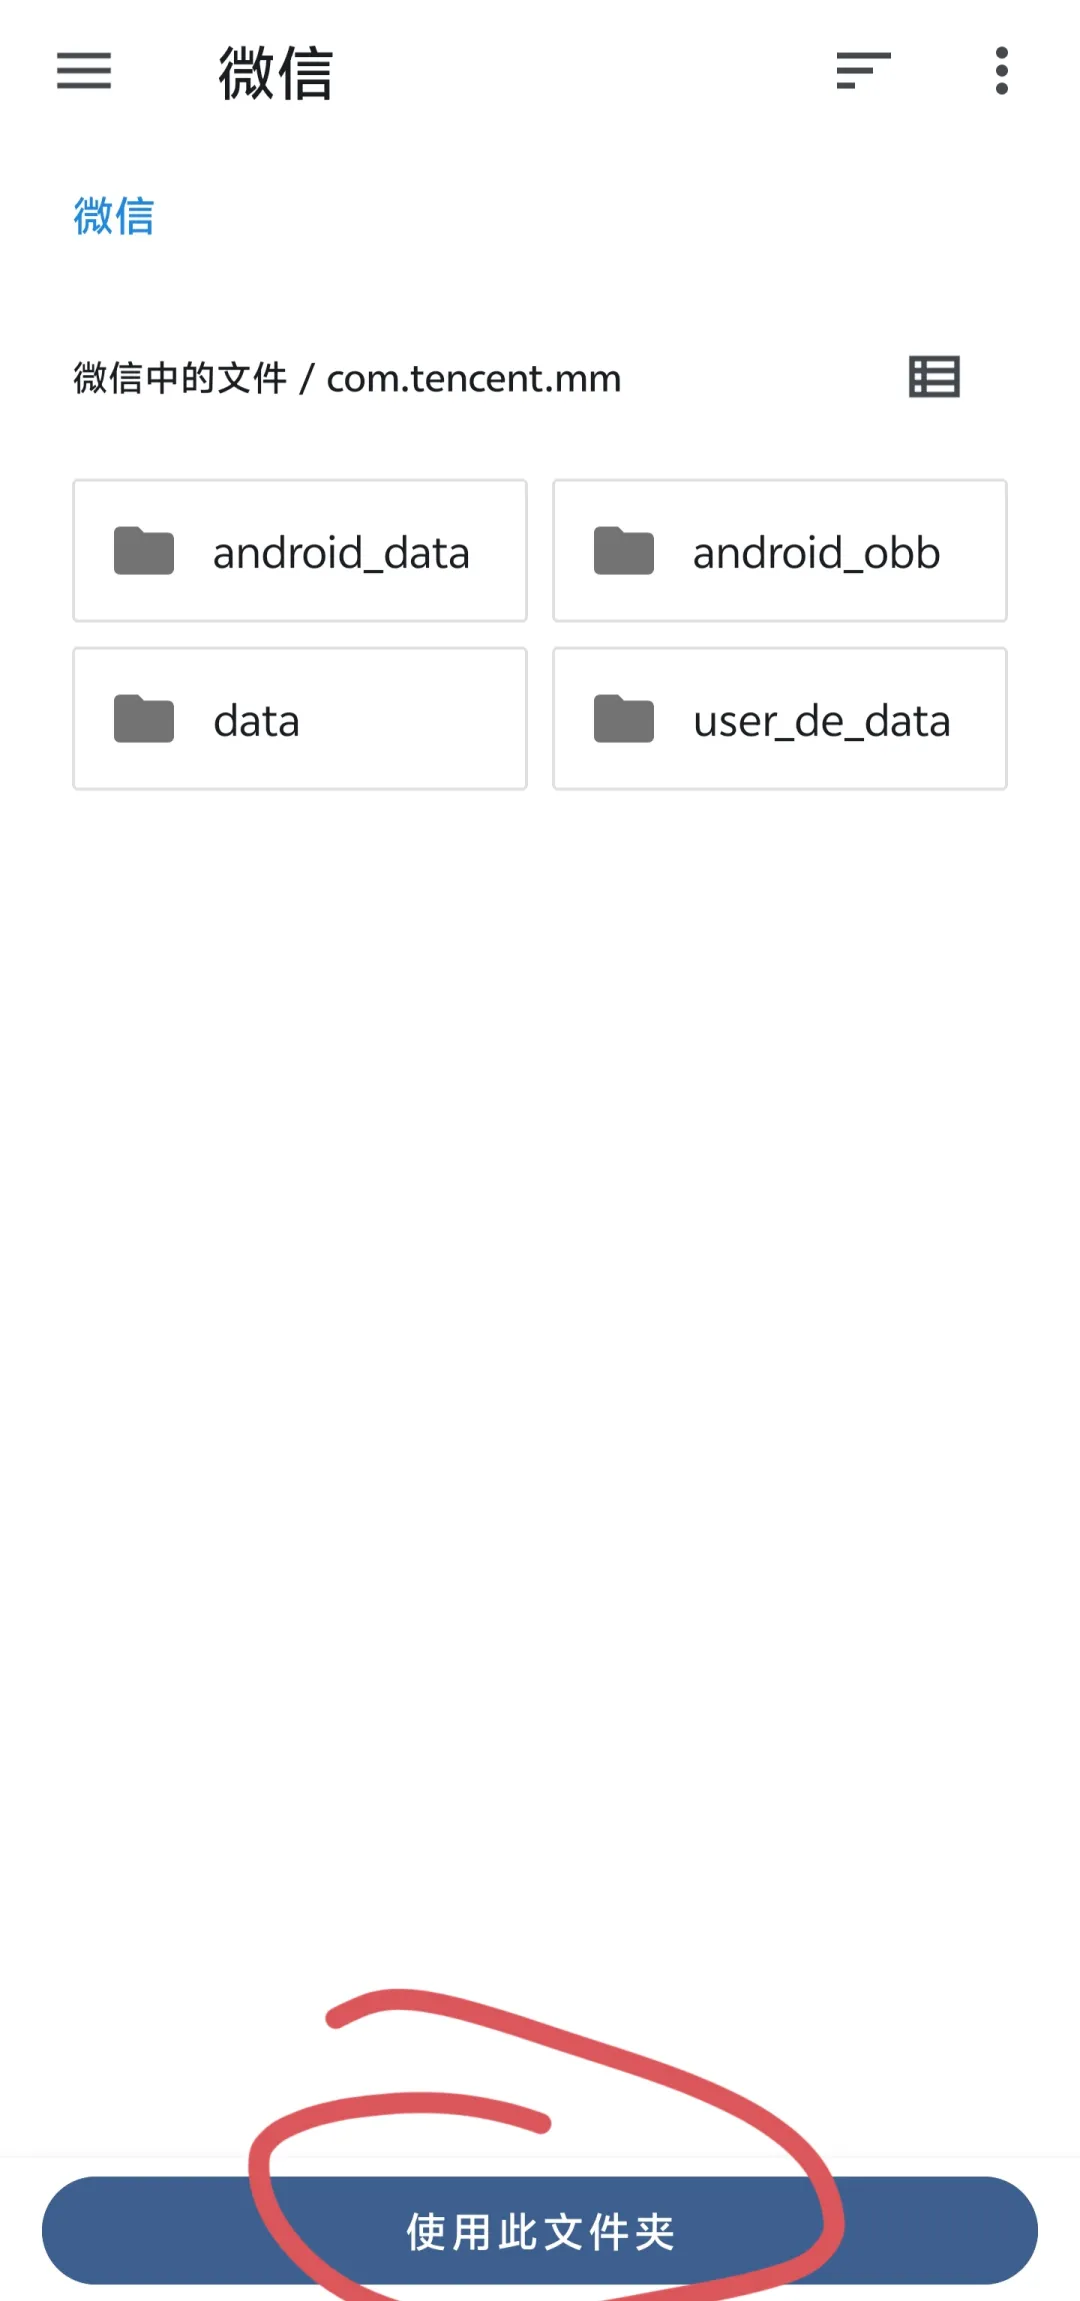Select the blue 微信 root chip
Image resolution: width=1080 pixels, height=2301 pixels.
click(114, 216)
